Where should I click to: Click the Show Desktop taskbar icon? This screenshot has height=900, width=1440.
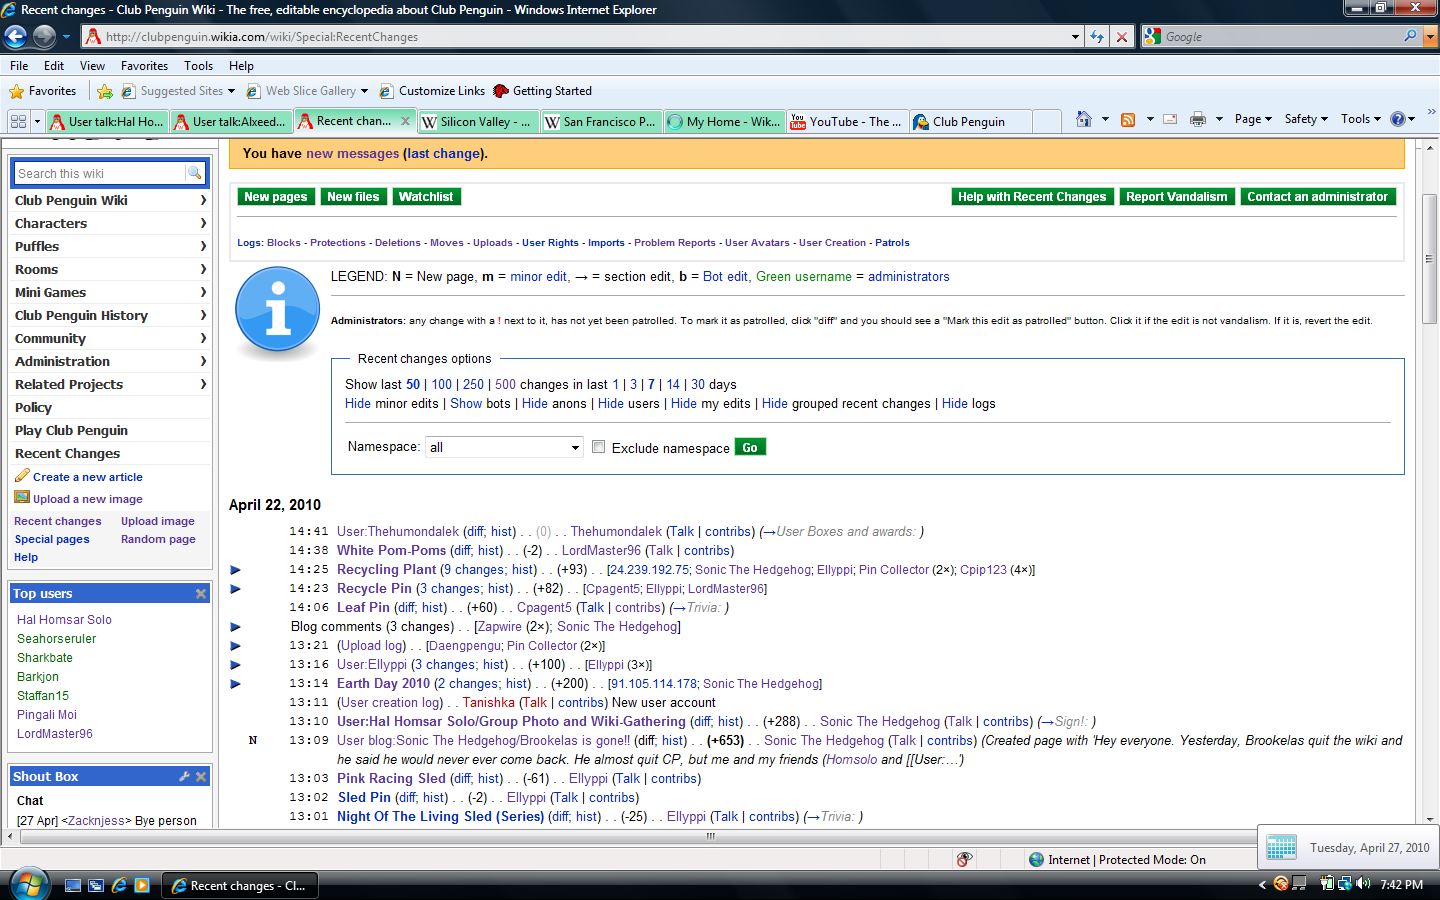[x=73, y=885]
